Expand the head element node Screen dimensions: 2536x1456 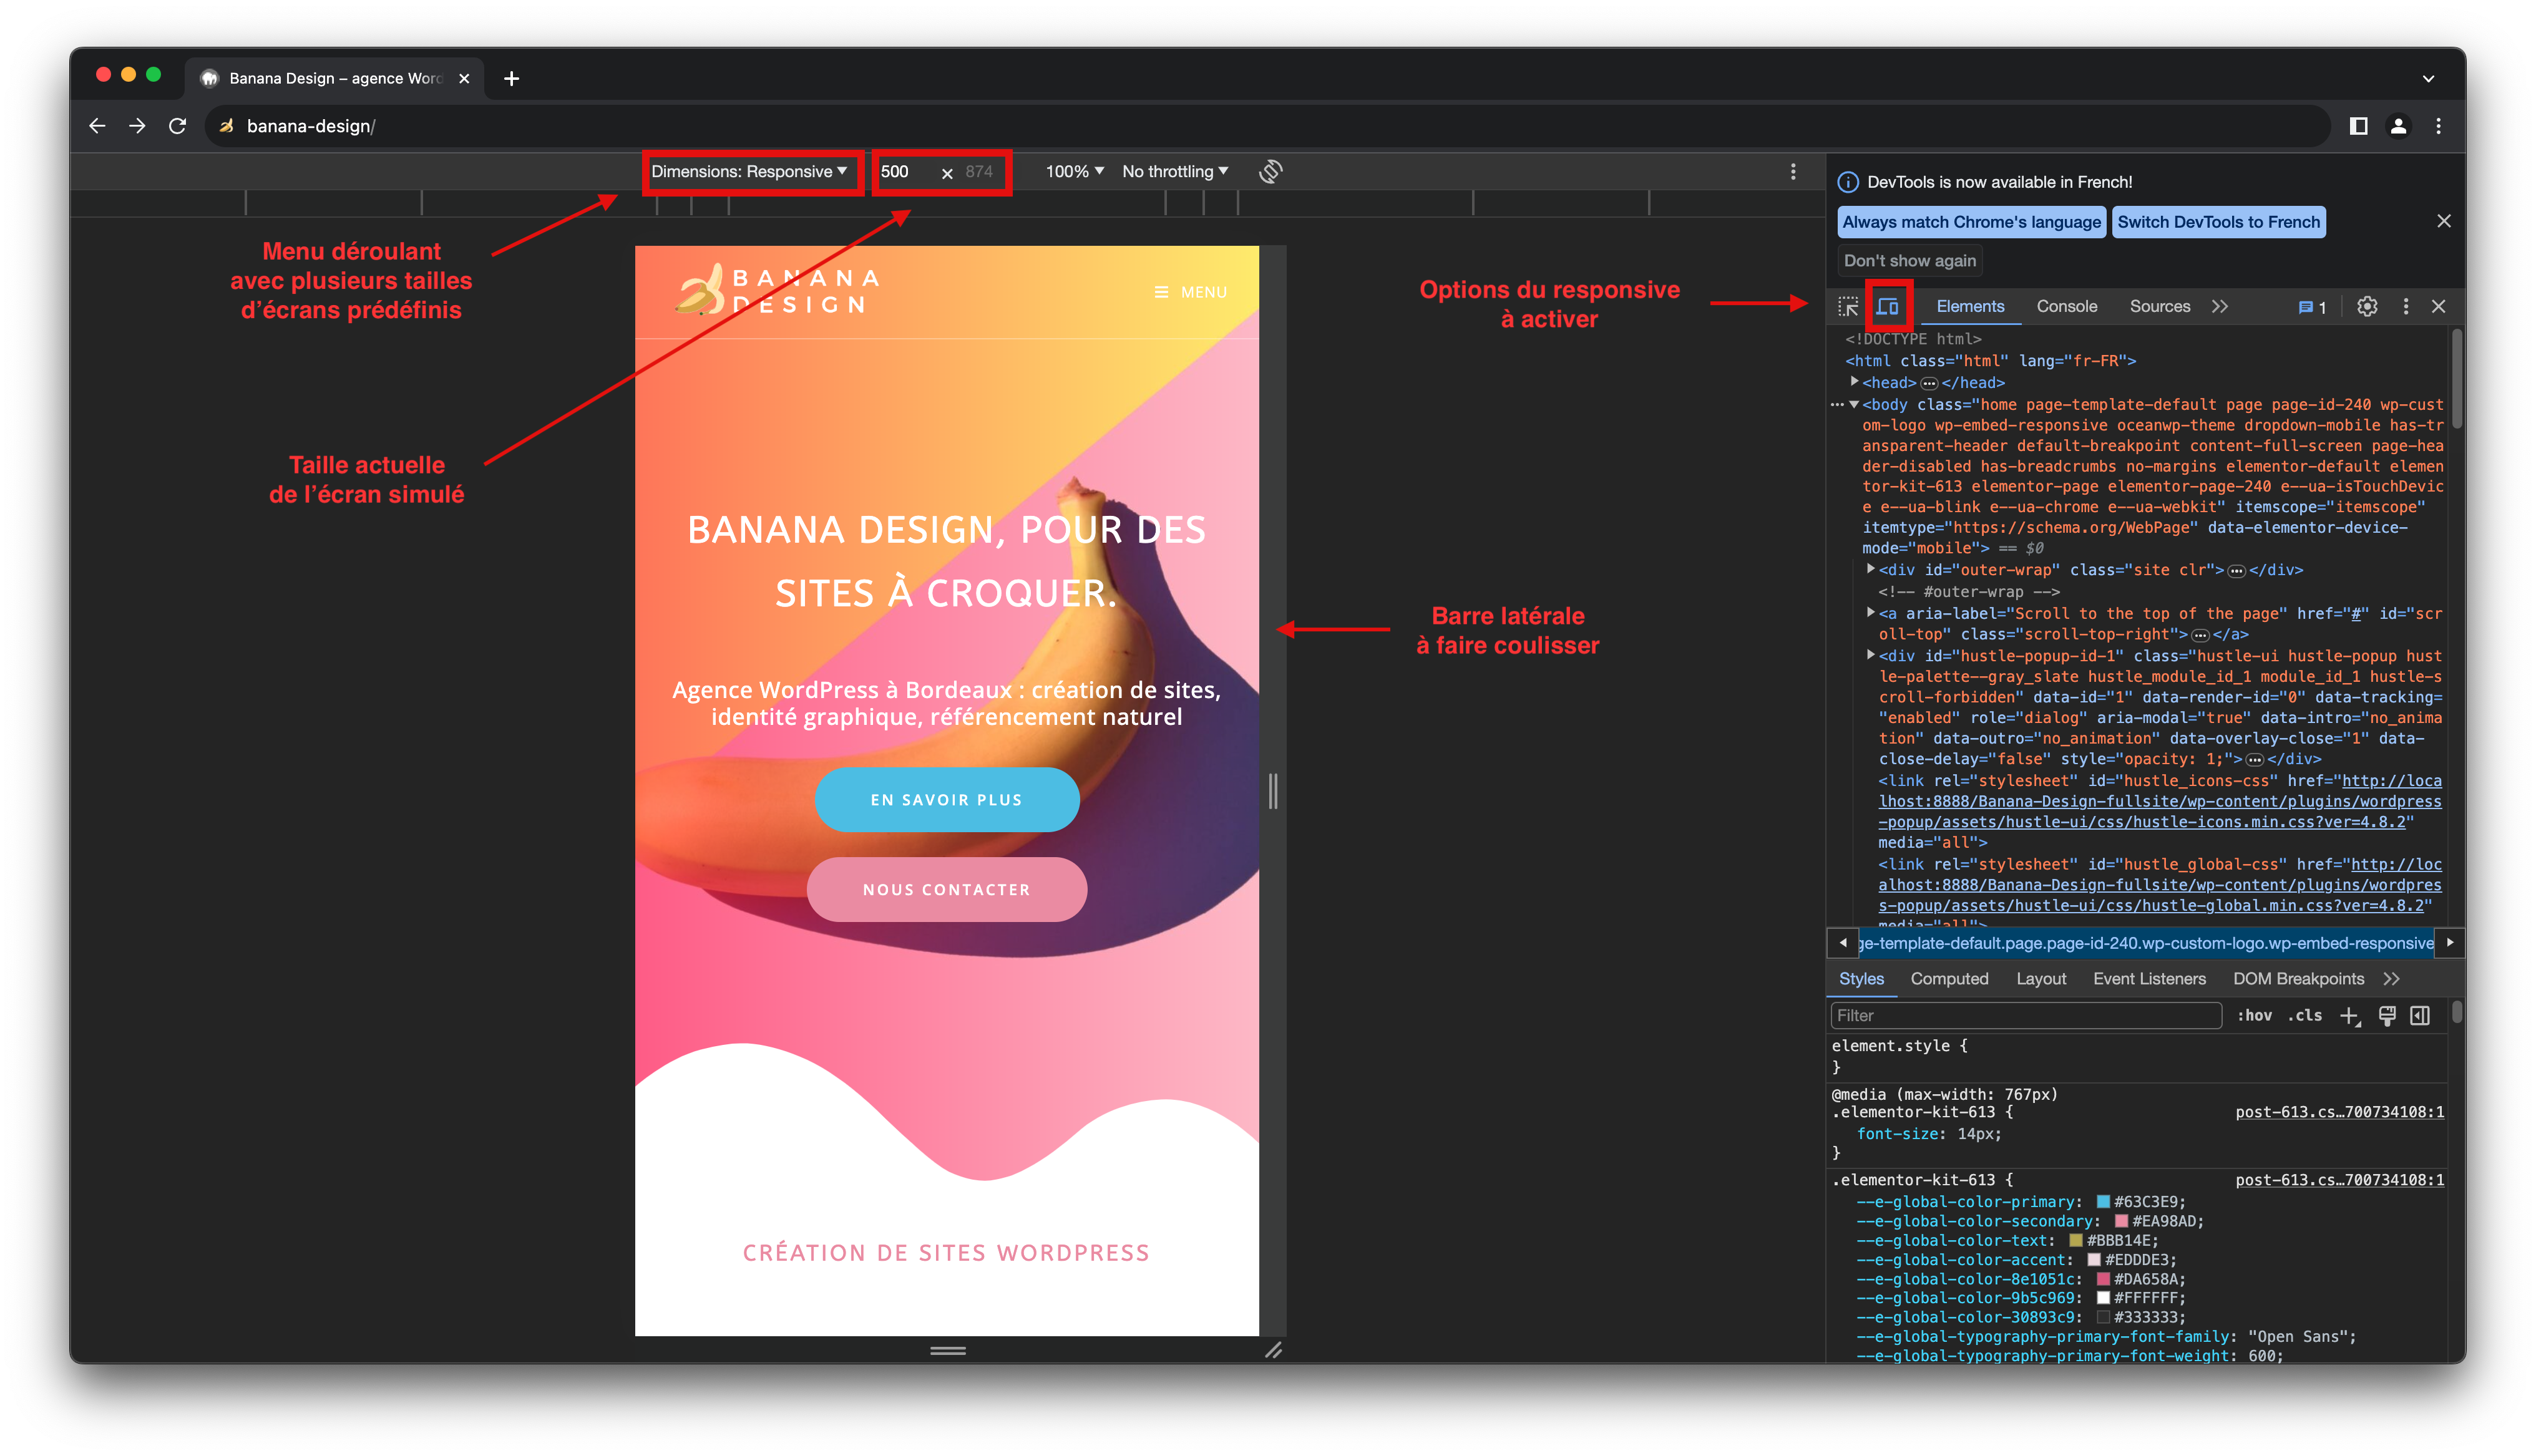coord(1854,382)
